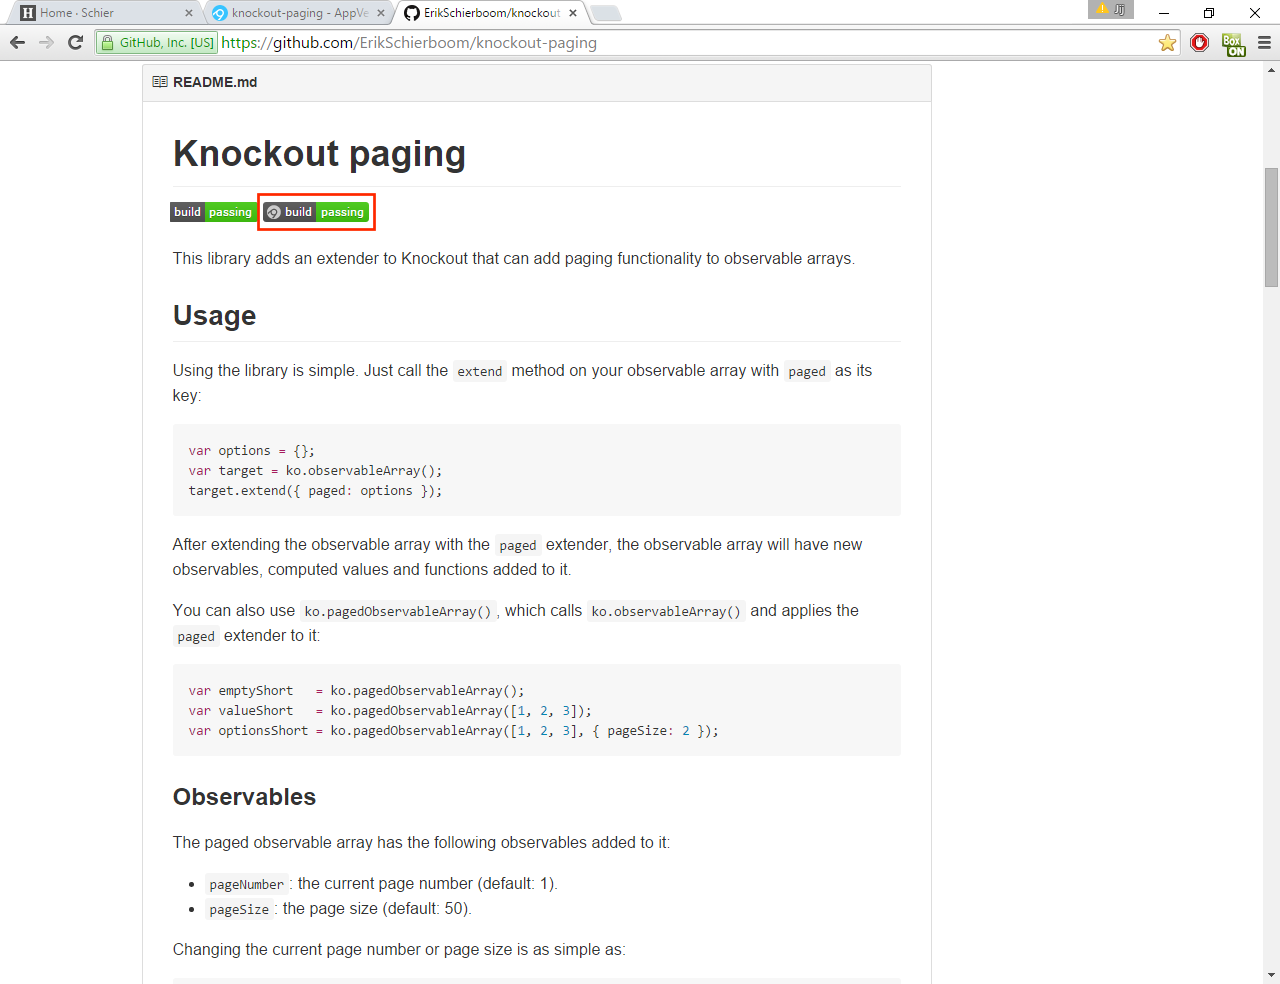Click the code line 'target.extend({ paged: options });'

[315, 491]
